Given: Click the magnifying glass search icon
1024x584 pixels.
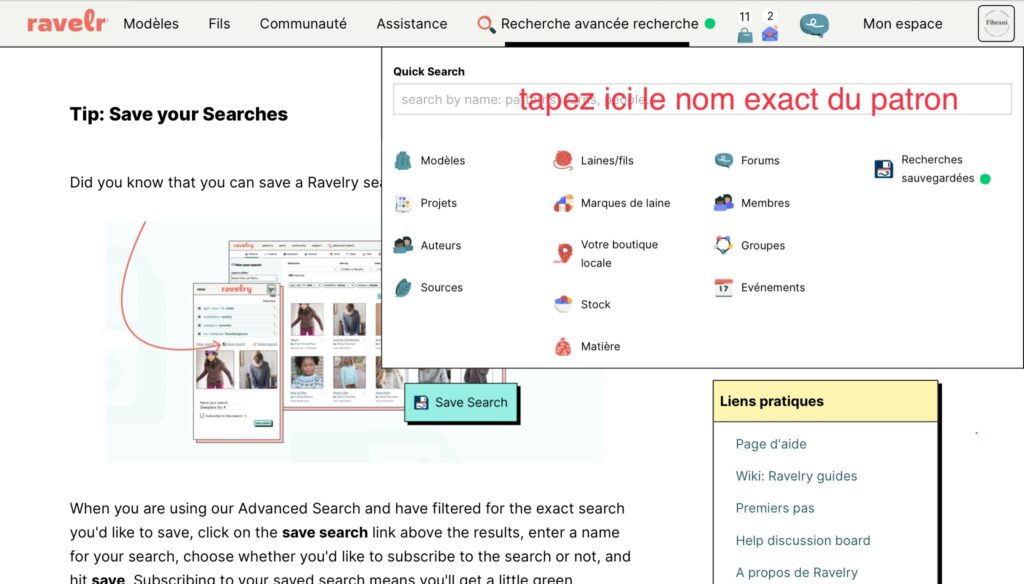Looking at the screenshot, I should (x=485, y=24).
